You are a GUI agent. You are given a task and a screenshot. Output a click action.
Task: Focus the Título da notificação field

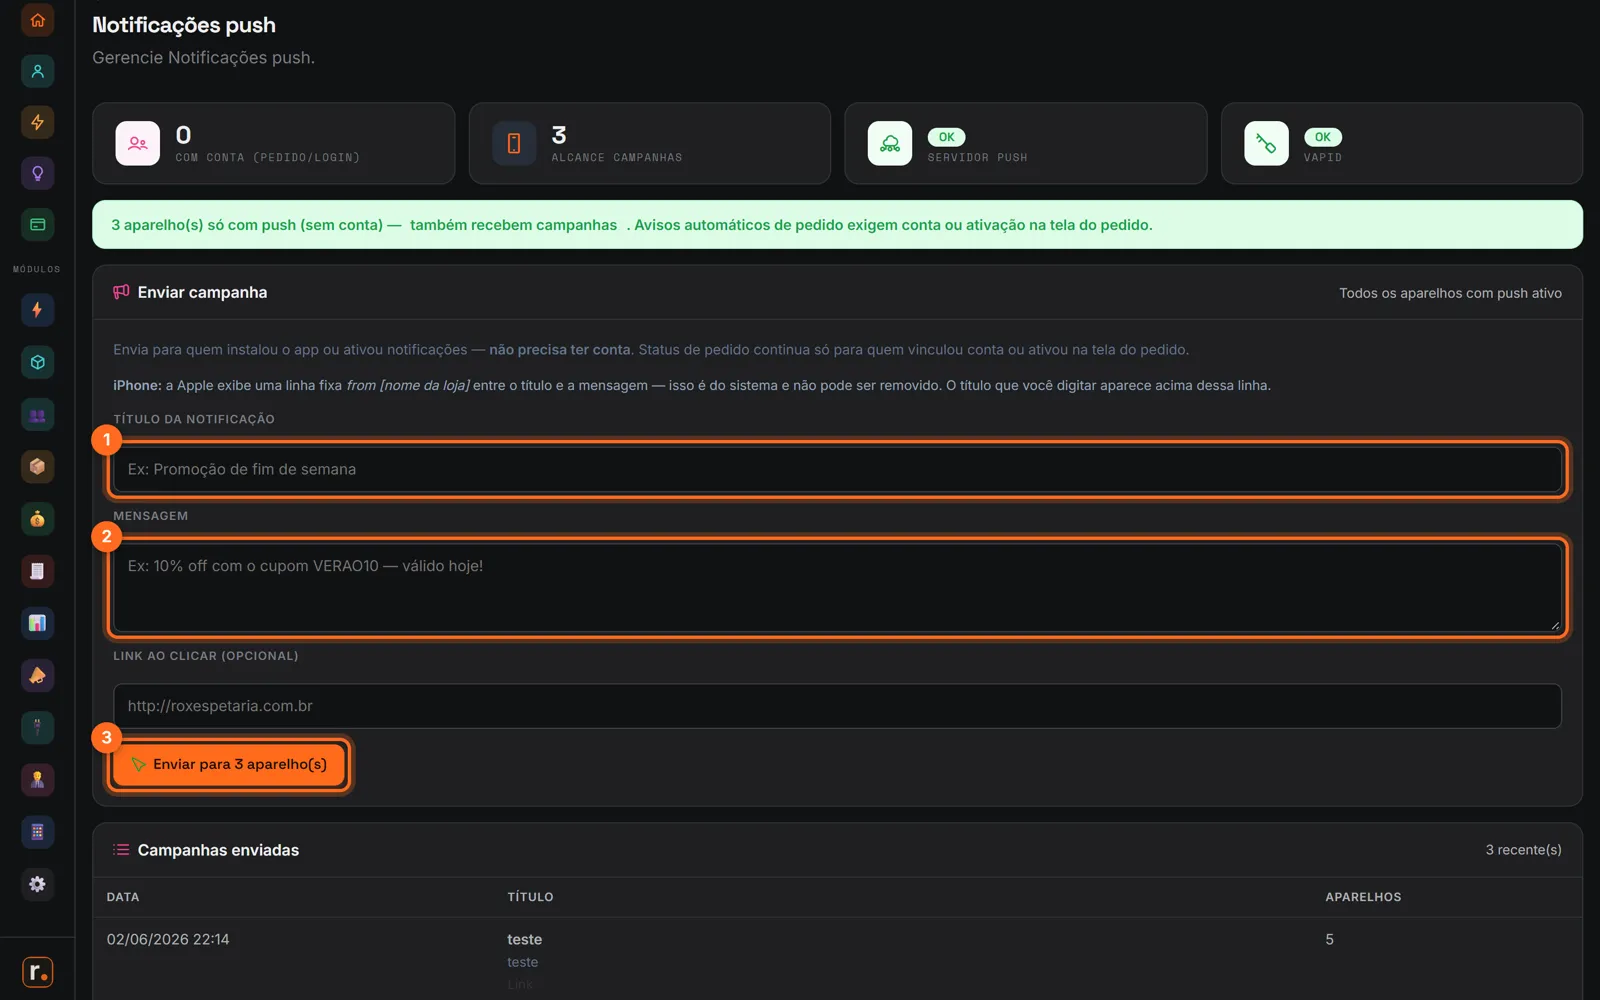[838, 469]
